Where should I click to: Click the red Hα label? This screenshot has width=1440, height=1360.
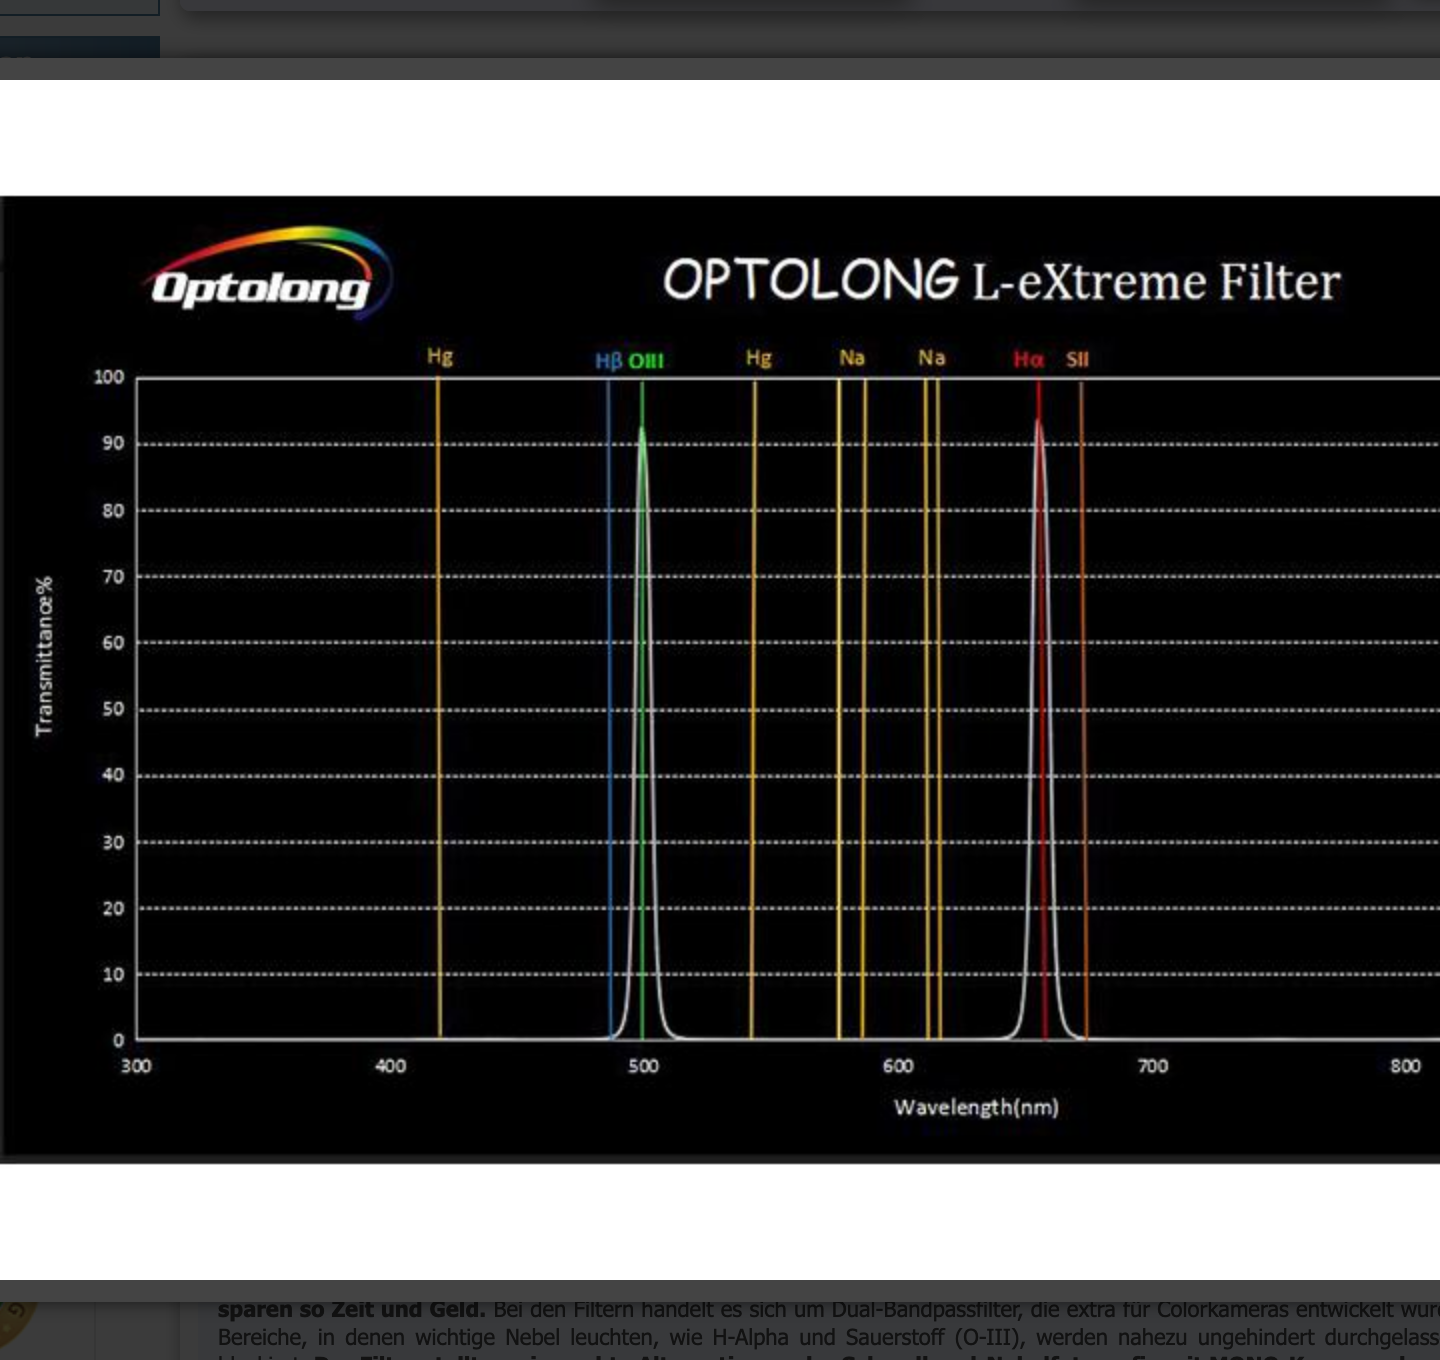(1028, 359)
